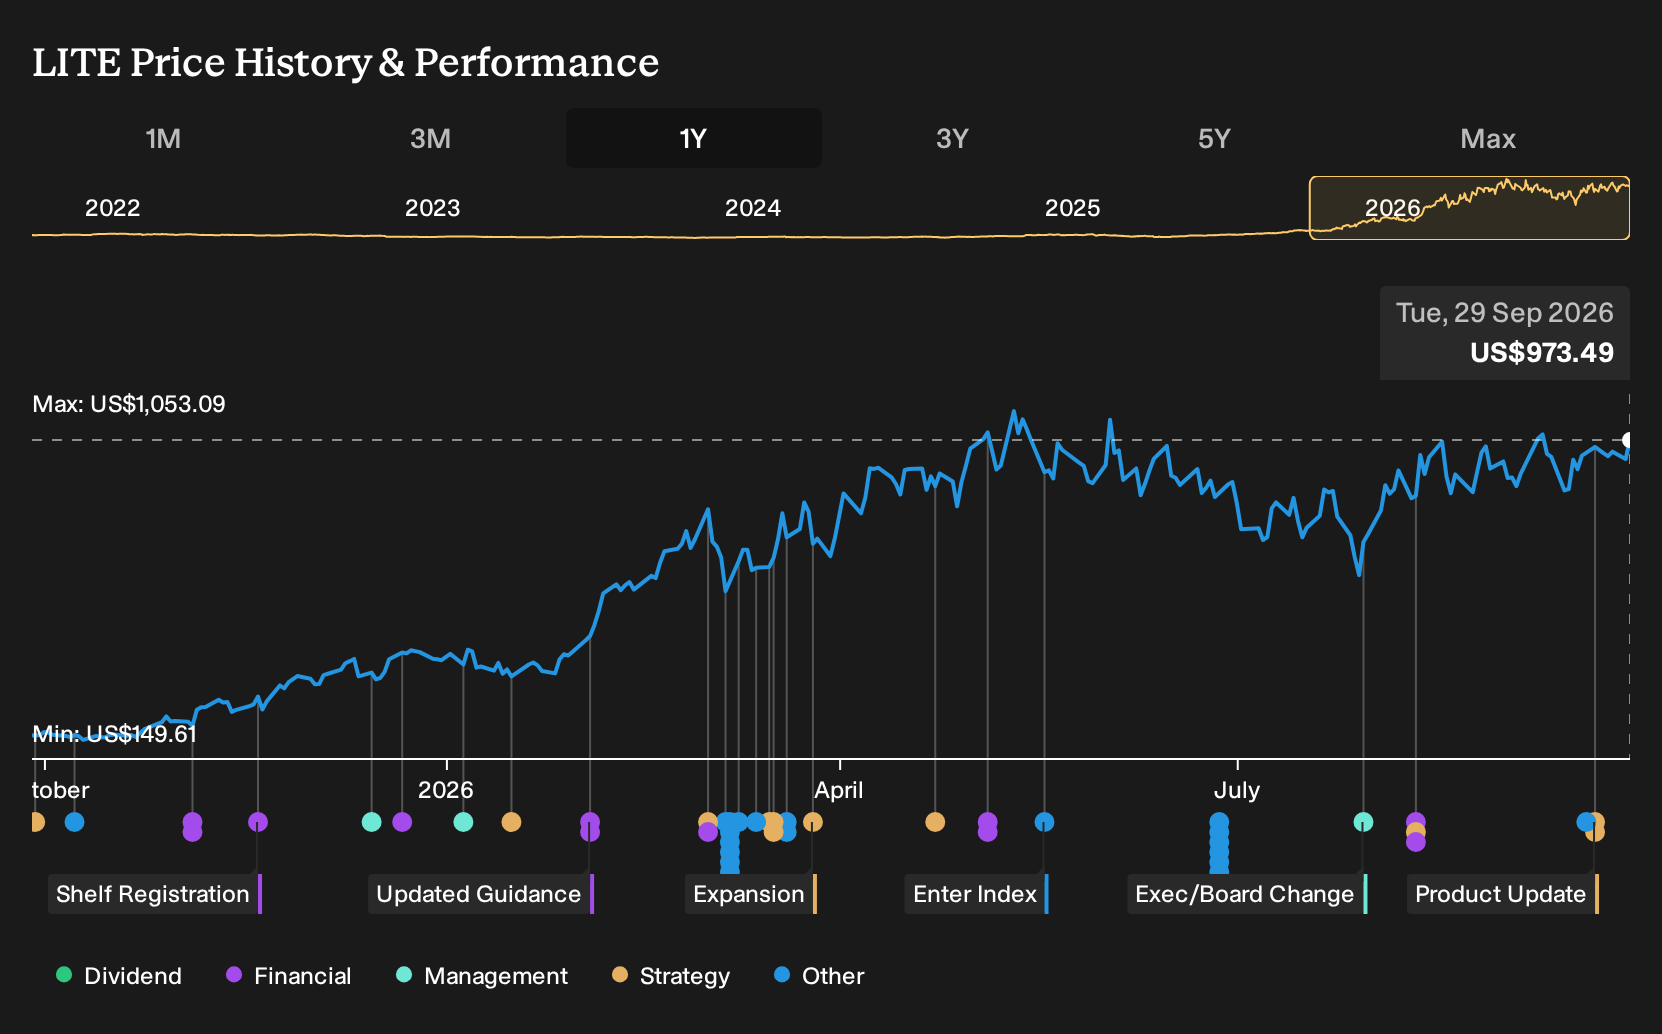Click the Product Update event label
The width and height of the screenshot is (1662, 1034).
(1502, 894)
